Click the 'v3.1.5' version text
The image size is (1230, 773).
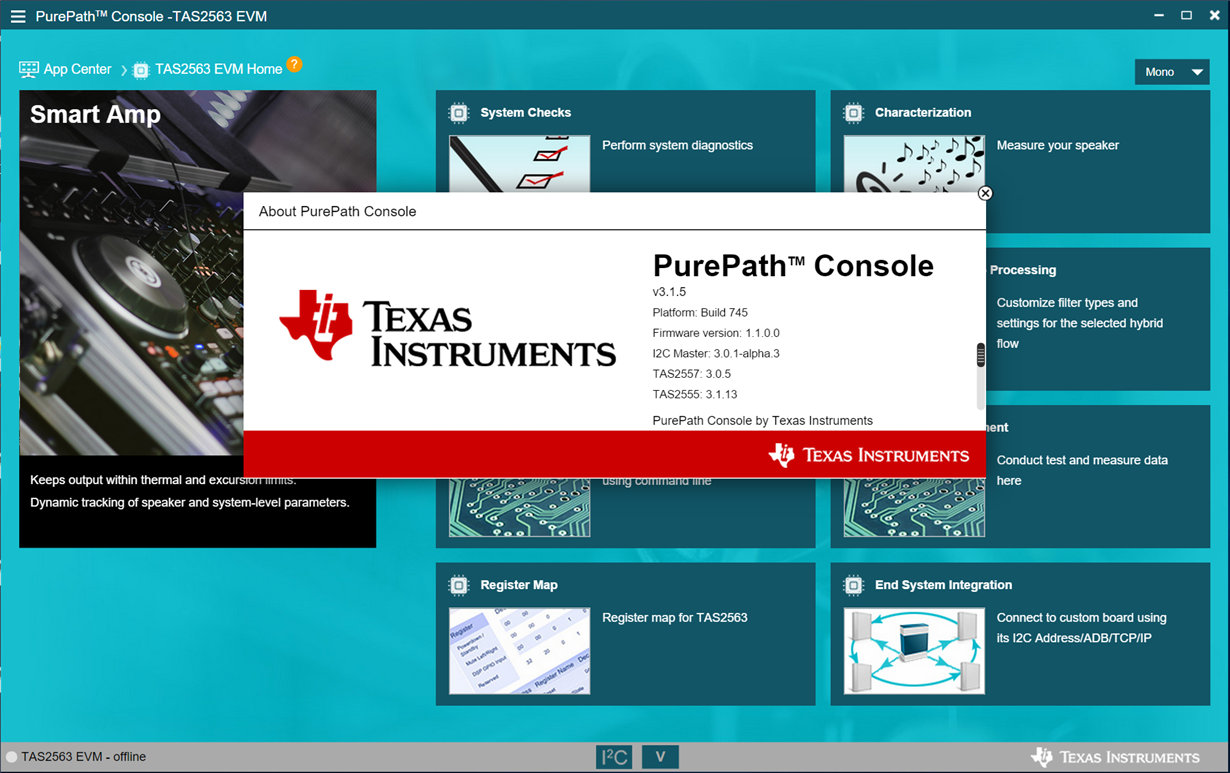pos(669,292)
